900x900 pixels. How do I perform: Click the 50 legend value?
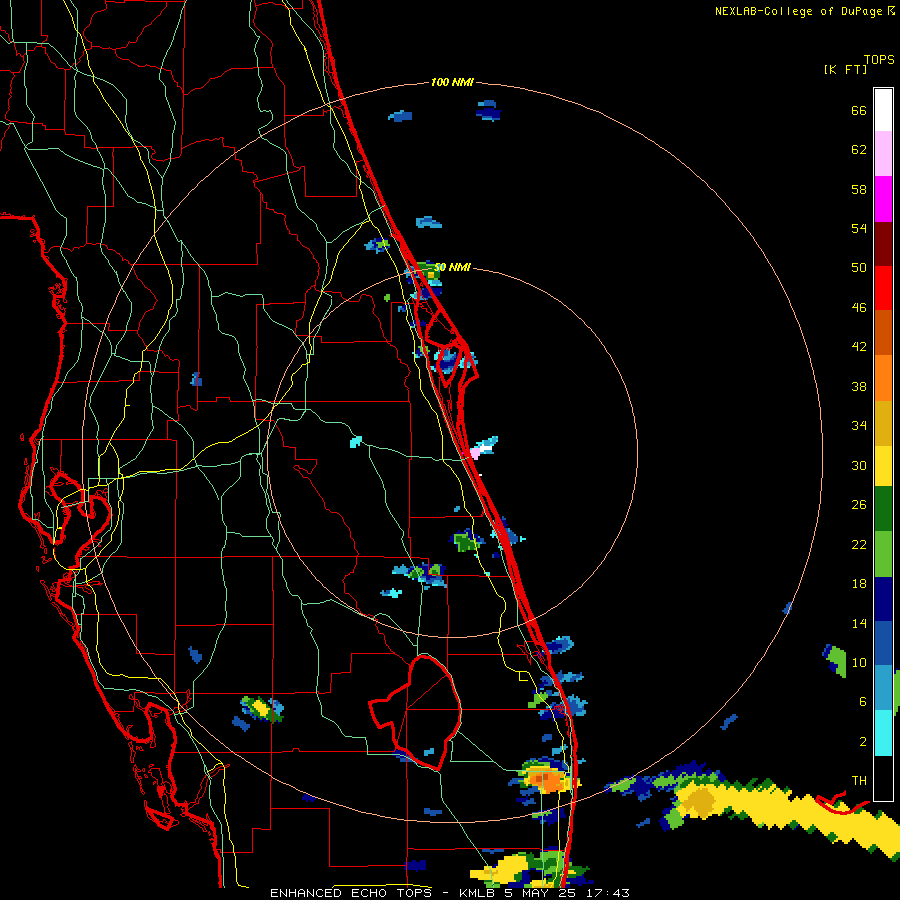point(859,268)
